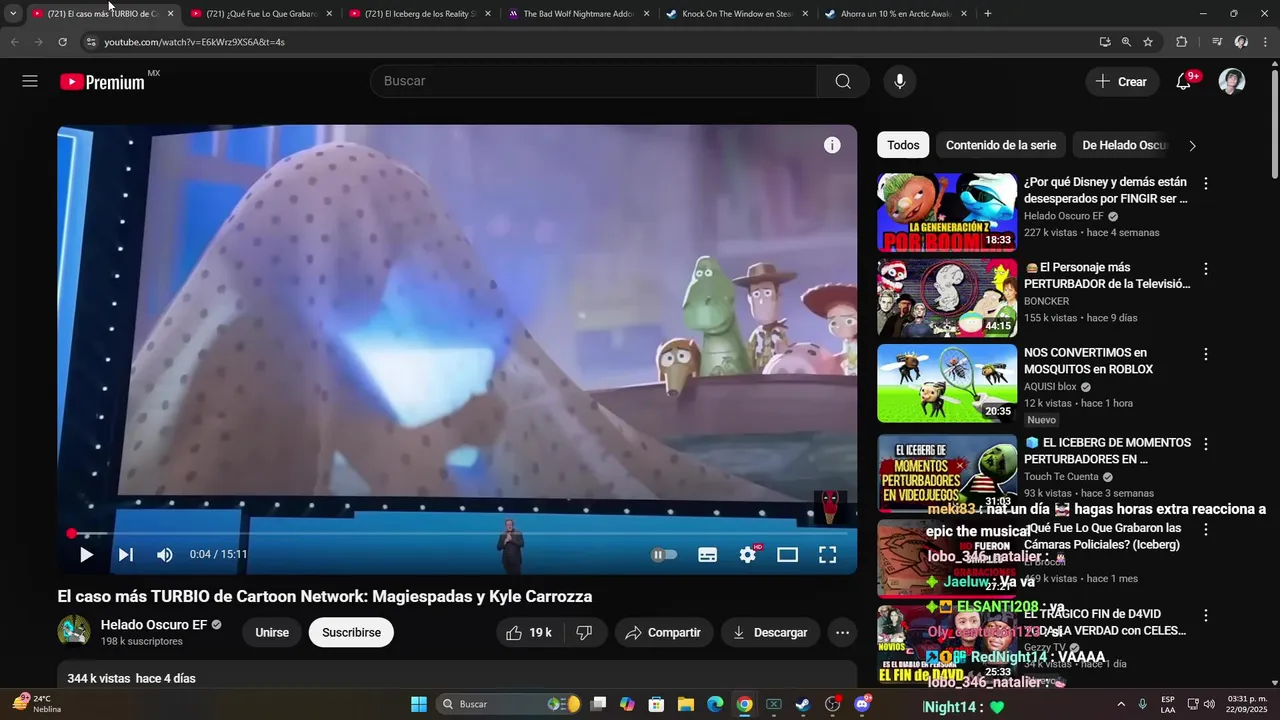Start voice search with the microphone
This screenshot has width=1280, height=720.
(900, 81)
